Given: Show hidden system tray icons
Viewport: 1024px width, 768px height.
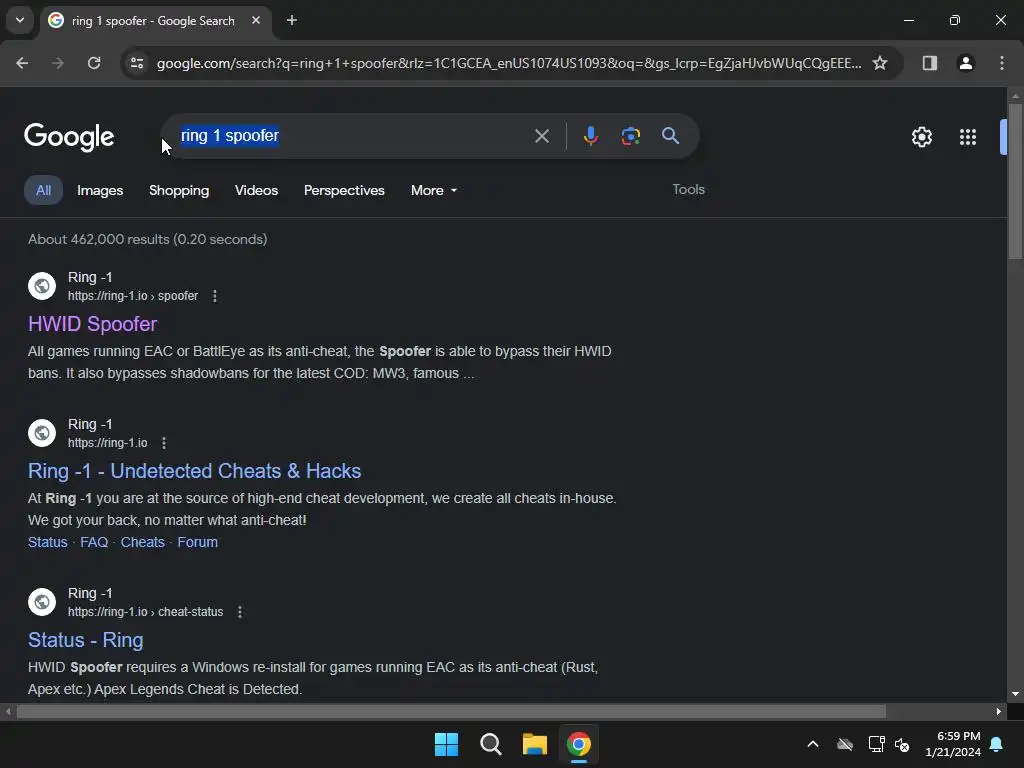Looking at the screenshot, I should 813,744.
